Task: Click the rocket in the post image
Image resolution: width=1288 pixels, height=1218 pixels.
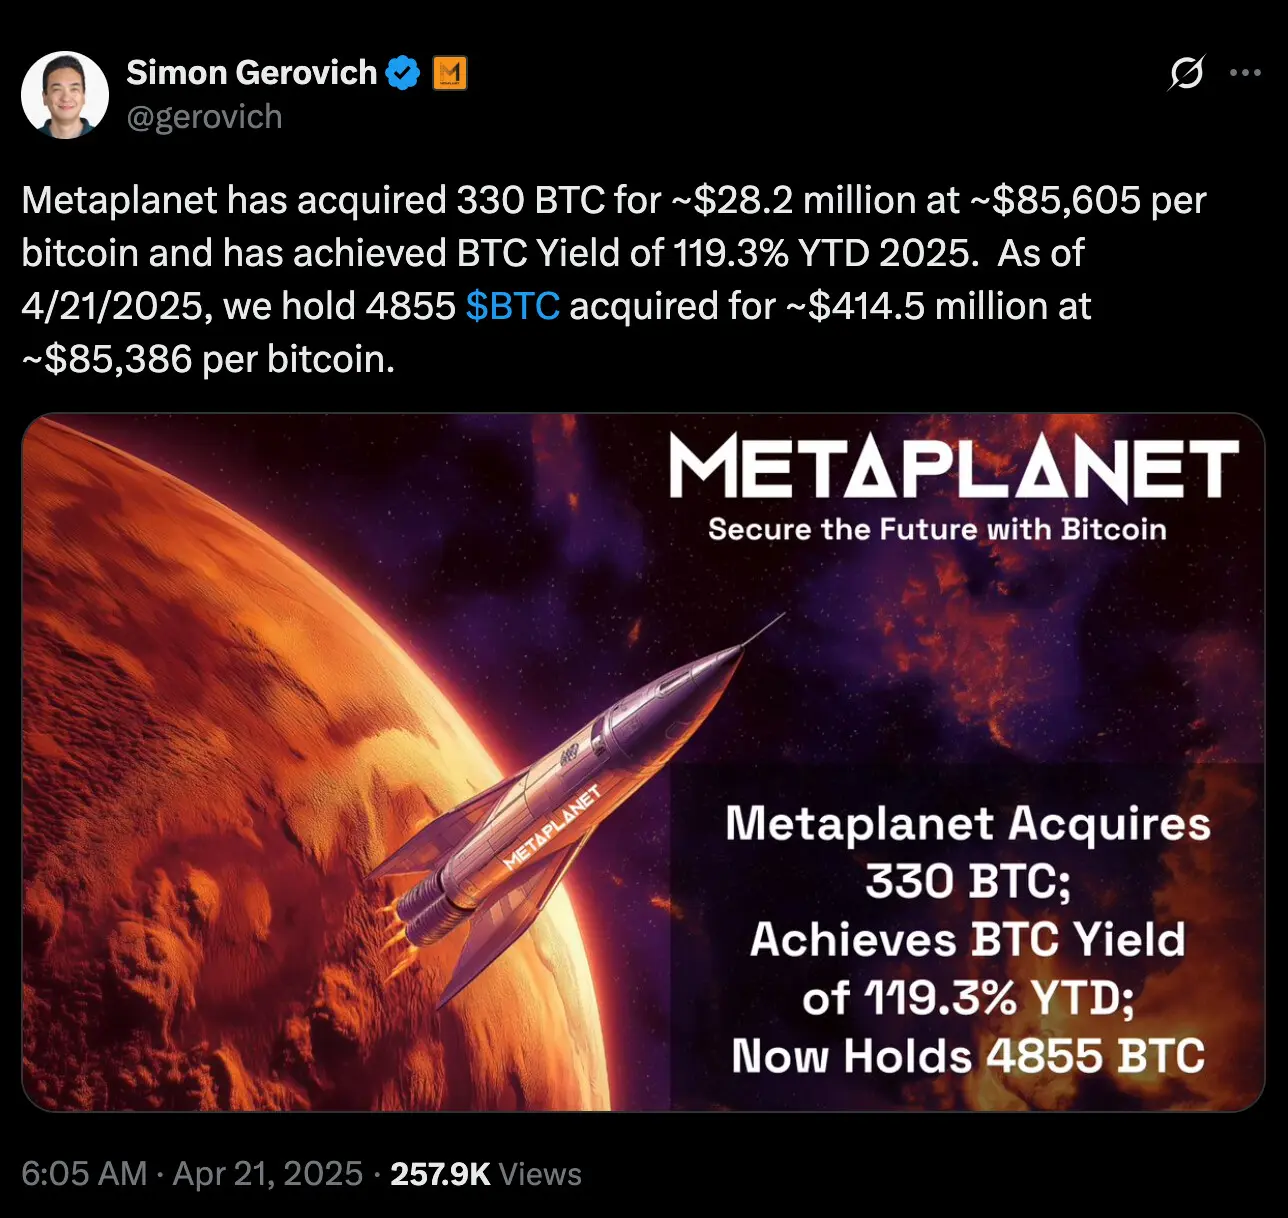Action: (x=560, y=790)
